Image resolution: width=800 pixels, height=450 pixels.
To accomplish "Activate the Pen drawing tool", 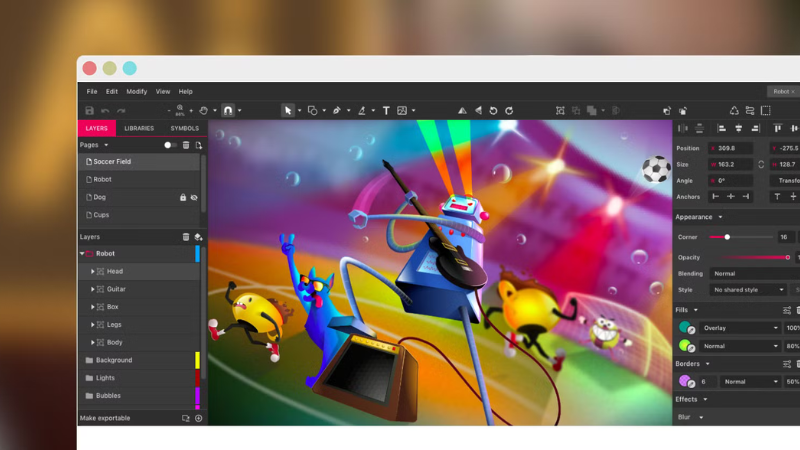I will [337, 111].
